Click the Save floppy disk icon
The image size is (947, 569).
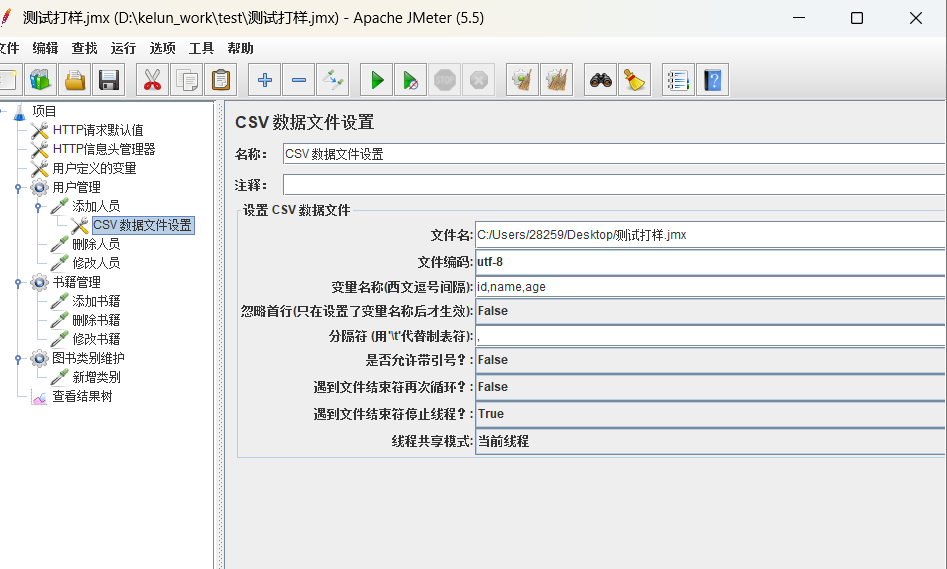coord(109,80)
